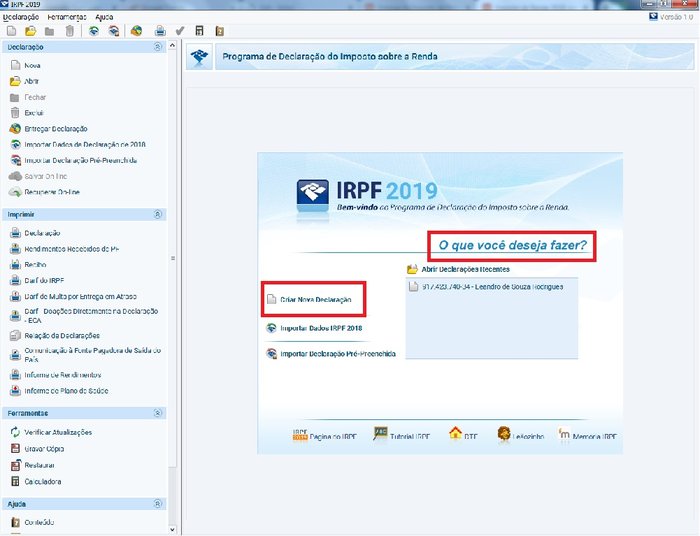Click the DTE house icon link
This screenshot has width=700, height=536.
(463, 434)
